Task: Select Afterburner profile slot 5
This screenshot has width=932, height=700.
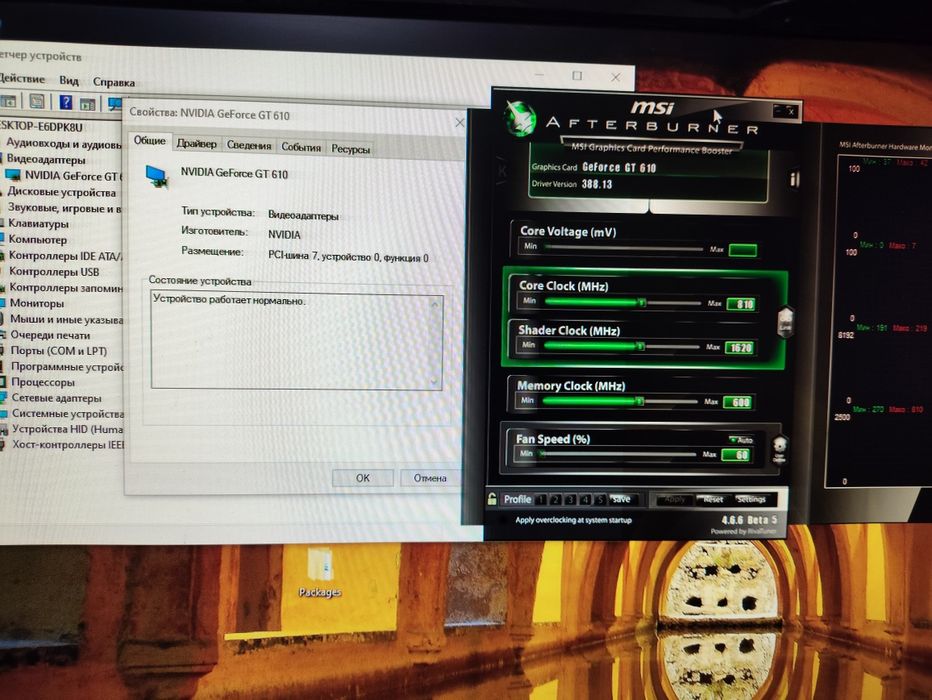Action: 600,500
